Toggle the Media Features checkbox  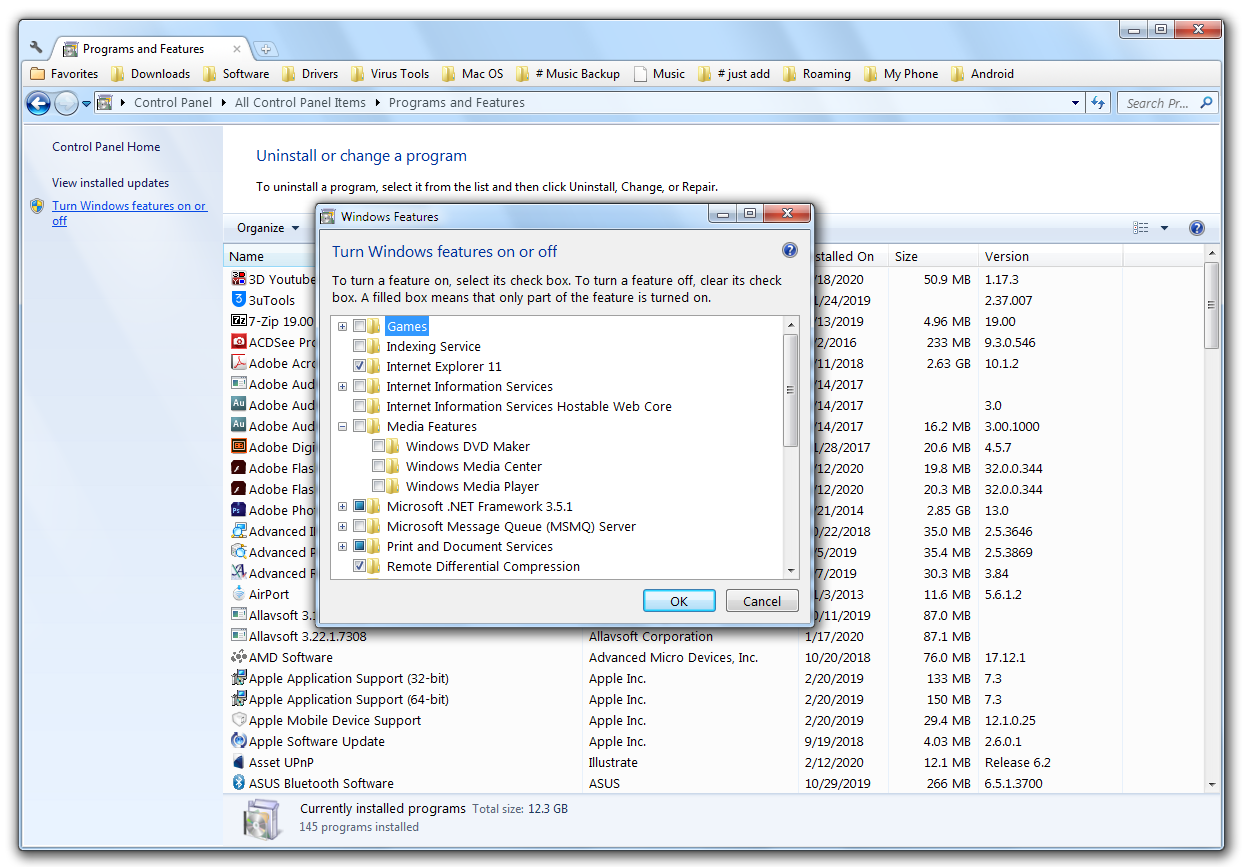coord(359,426)
